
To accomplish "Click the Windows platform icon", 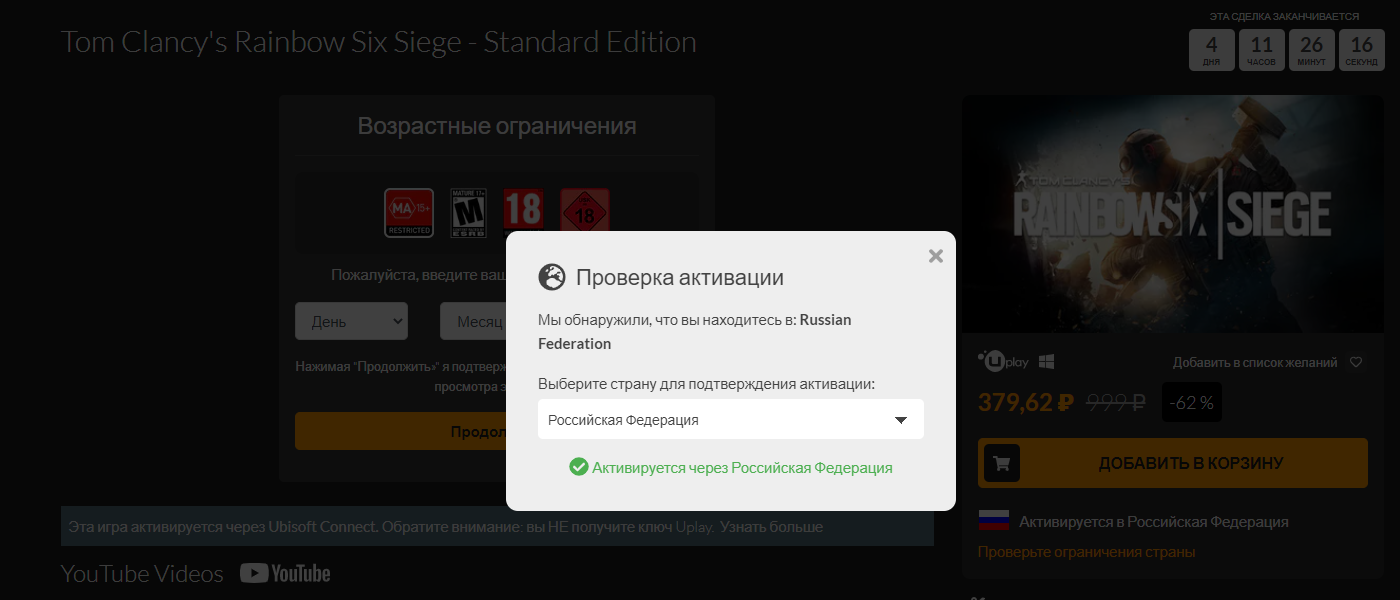I will pyautogui.click(x=1046, y=362).
